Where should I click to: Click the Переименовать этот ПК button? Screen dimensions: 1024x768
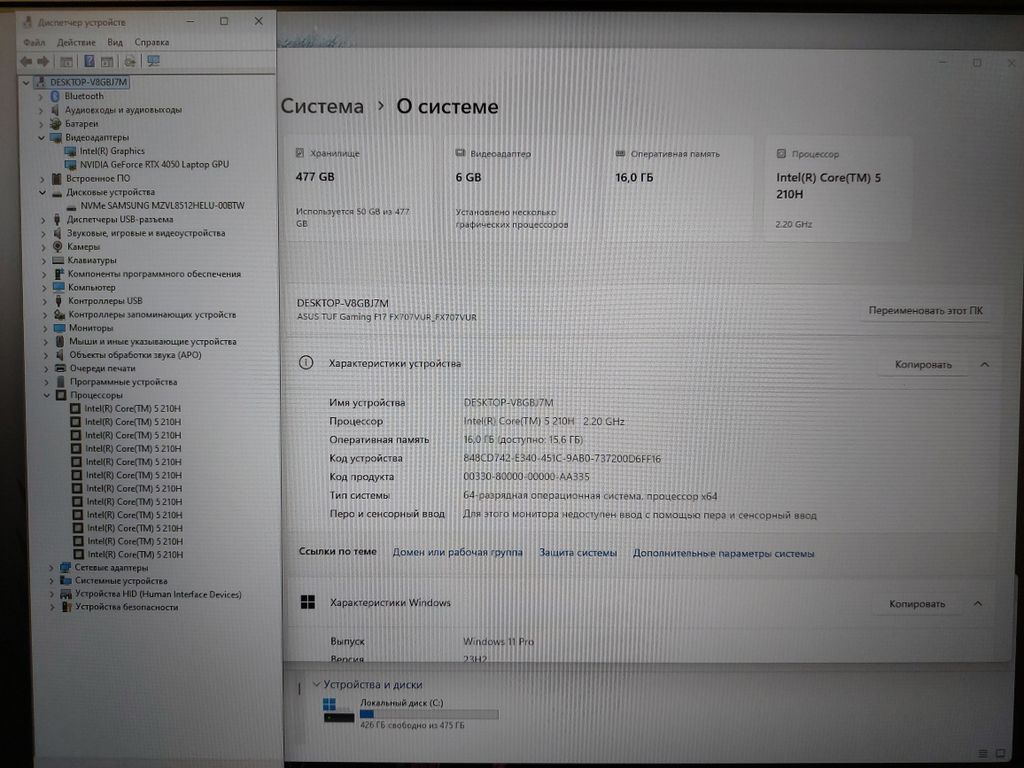click(925, 311)
